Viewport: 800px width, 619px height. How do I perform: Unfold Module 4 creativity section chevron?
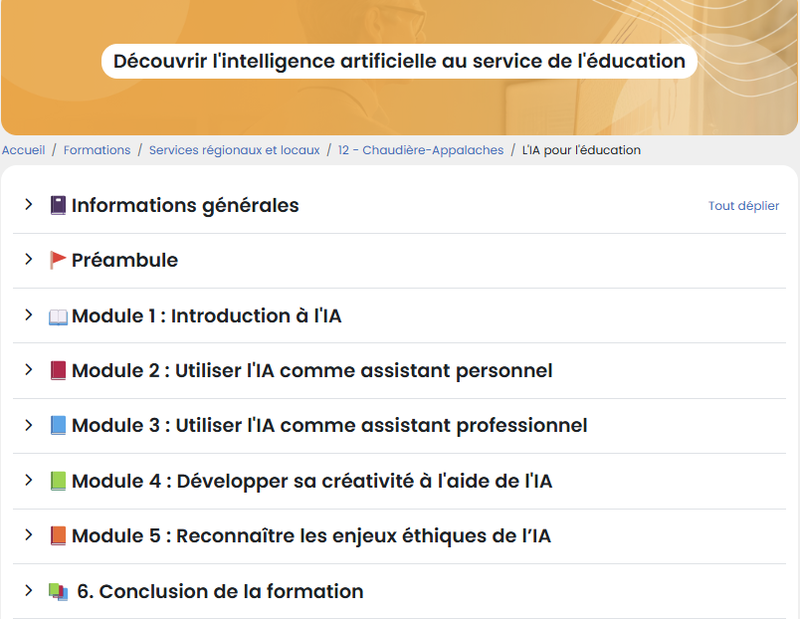29,480
